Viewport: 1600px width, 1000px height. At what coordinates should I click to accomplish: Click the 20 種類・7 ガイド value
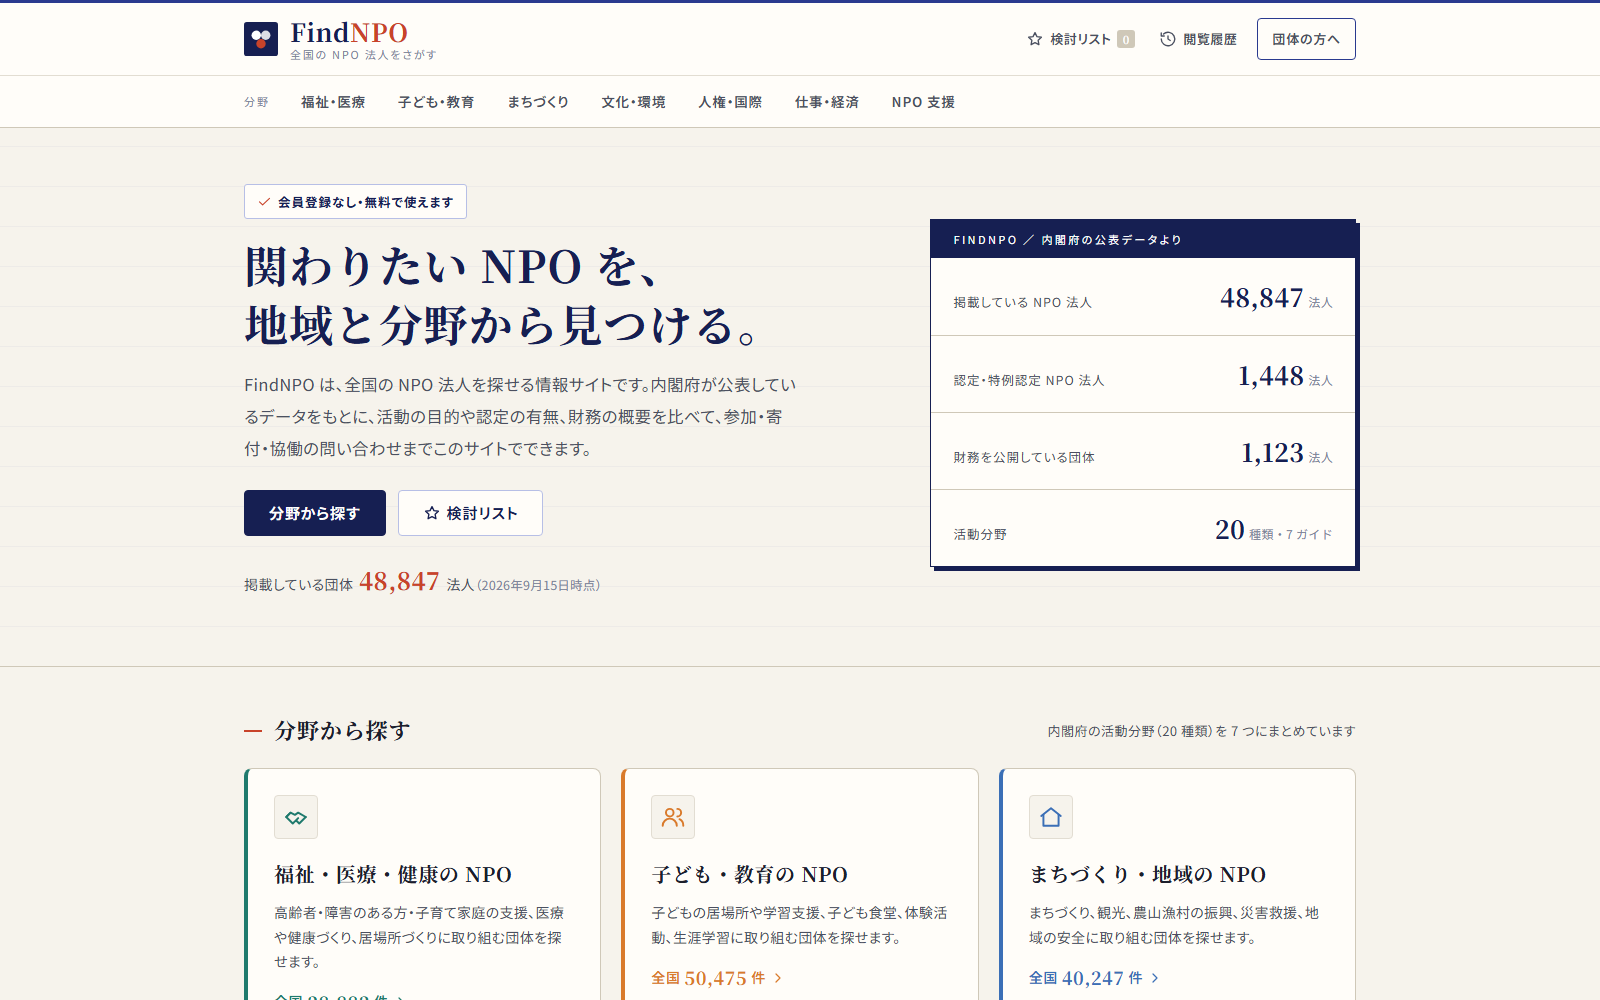(1273, 530)
